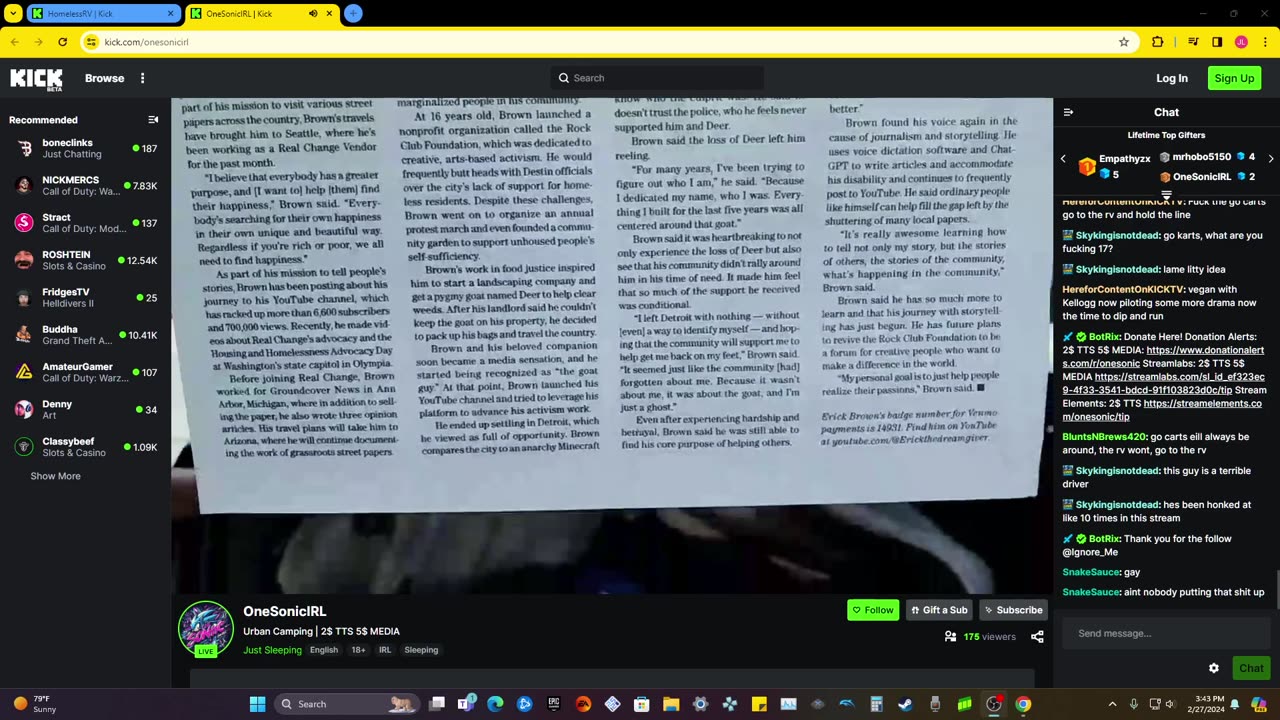This screenshot has width=1280, height=720.
Task: Click the Empathyzx top gifter name
Action: (x=1124, y=159)
